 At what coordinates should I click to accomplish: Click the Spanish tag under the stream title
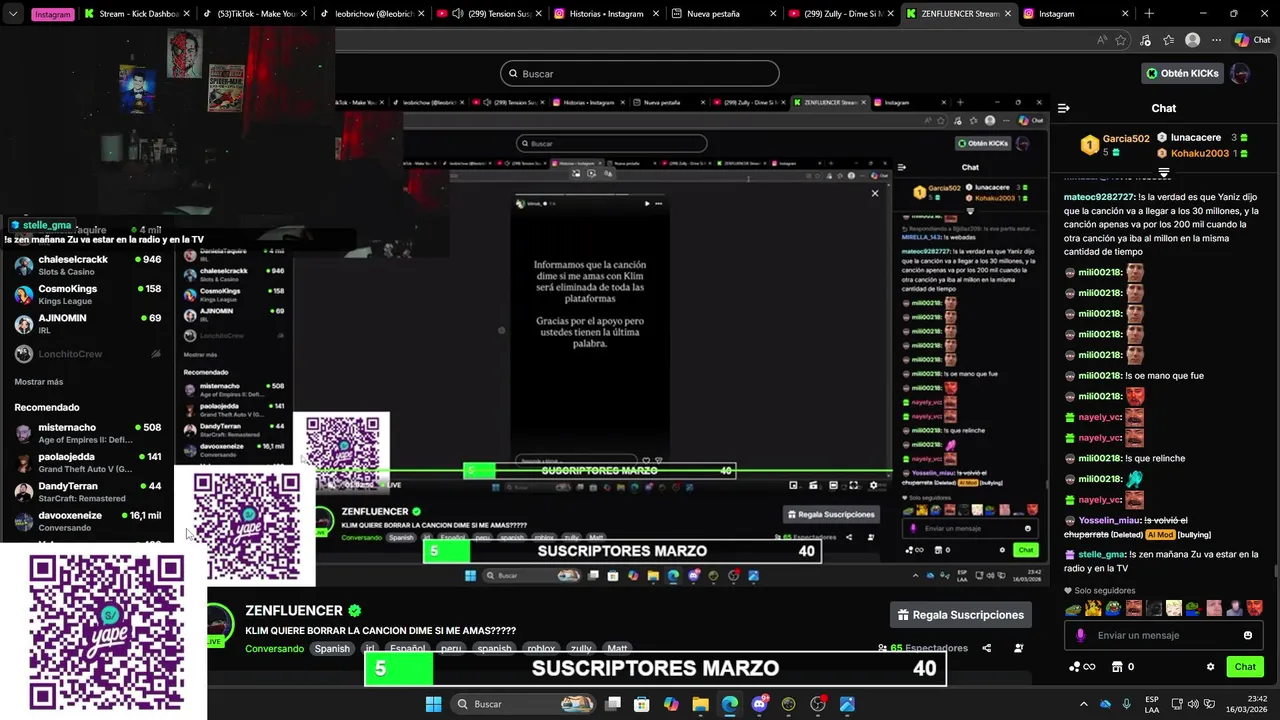click(x=332, y=648)
